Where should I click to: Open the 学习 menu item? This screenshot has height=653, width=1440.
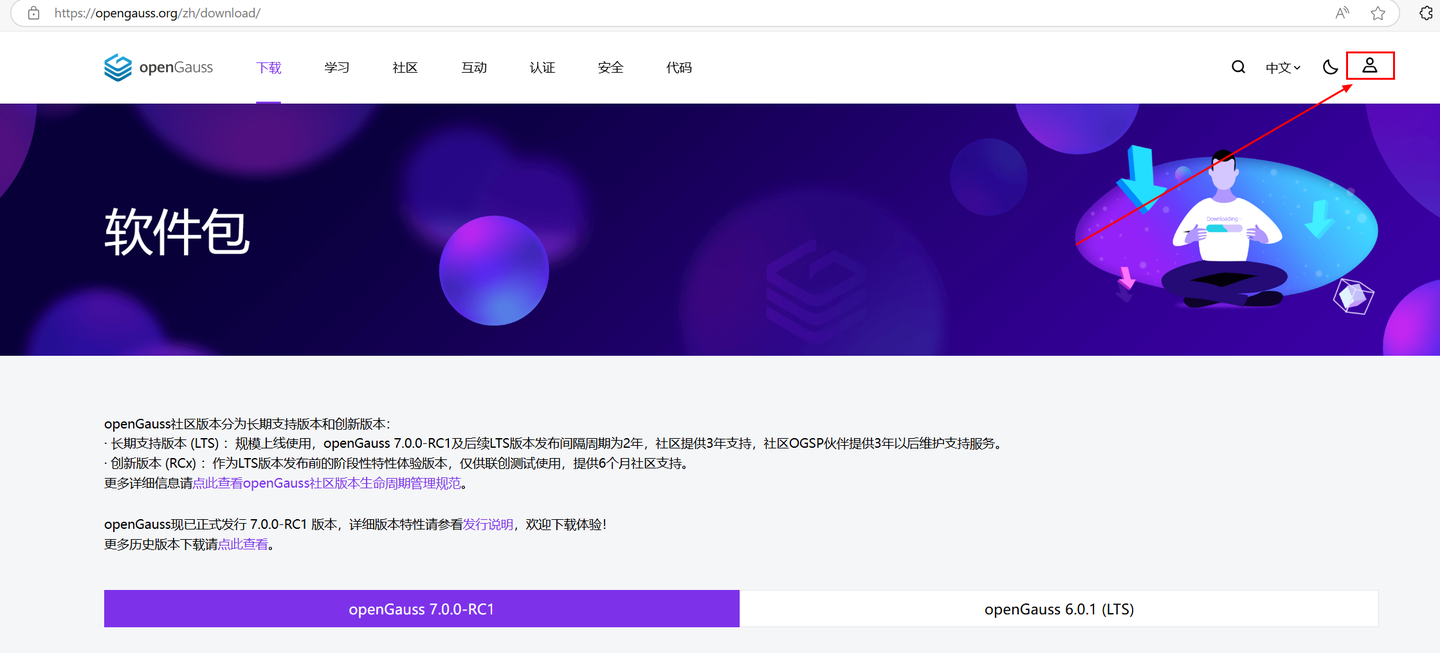pyautogui.click(x=336, y=67)
